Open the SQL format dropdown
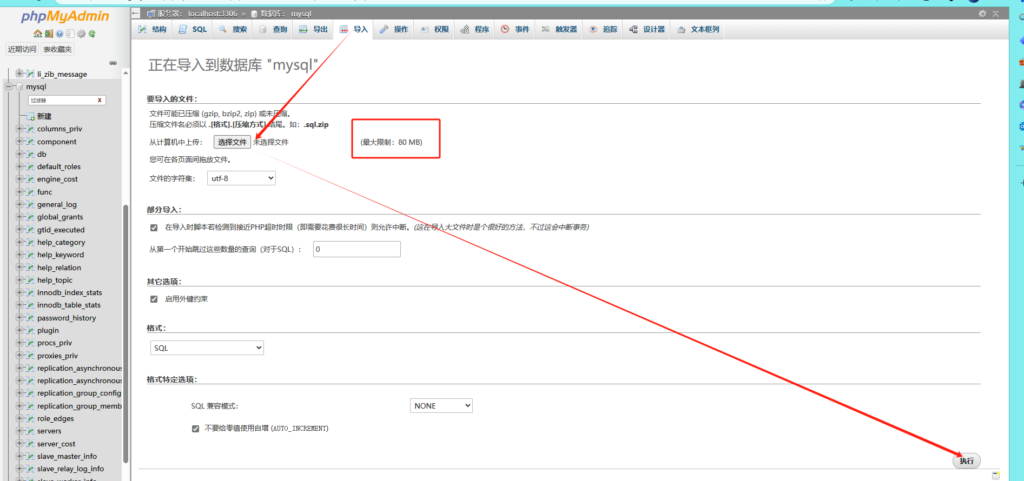 tap(207, 348)
